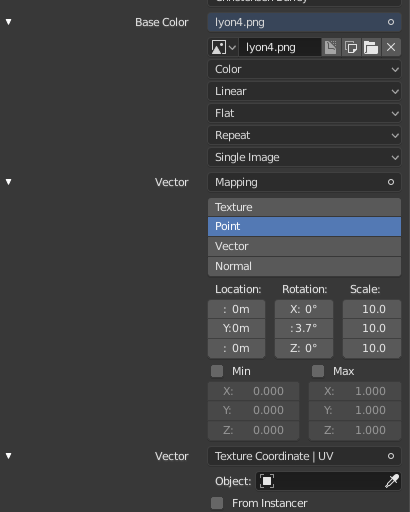410x512 pixels.
Task: Enable the Max checkbox
Action: click(318, 371)
